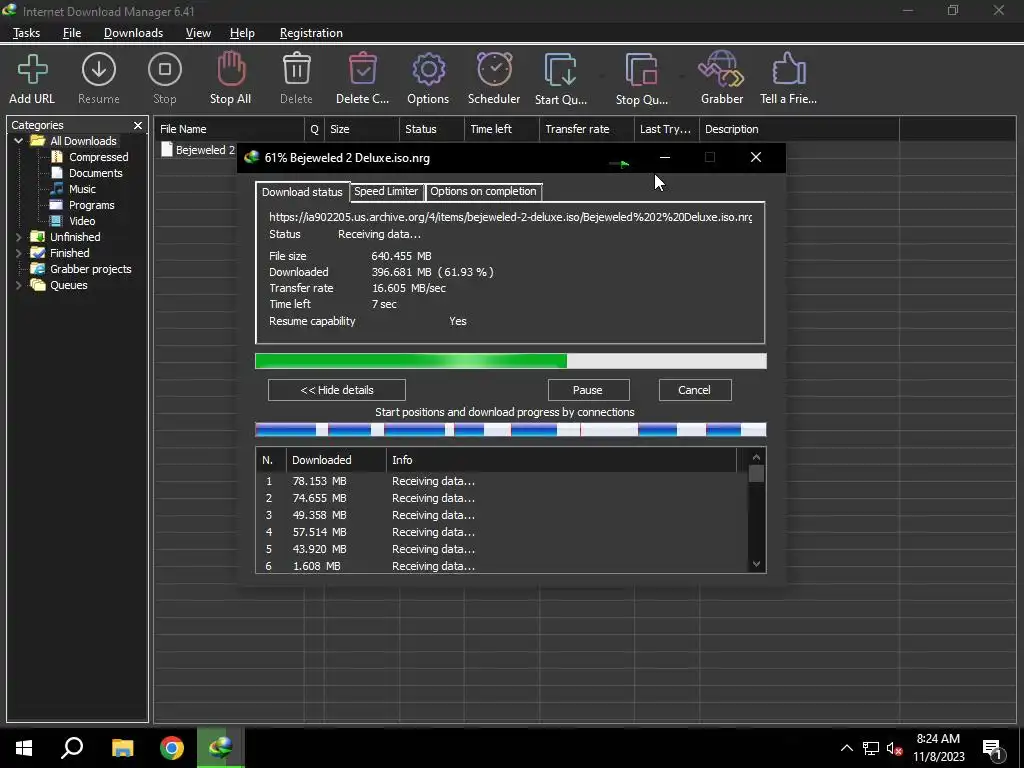Sort by Description column header
This screenshot has height=768, width=1024.
click(799, 129)
